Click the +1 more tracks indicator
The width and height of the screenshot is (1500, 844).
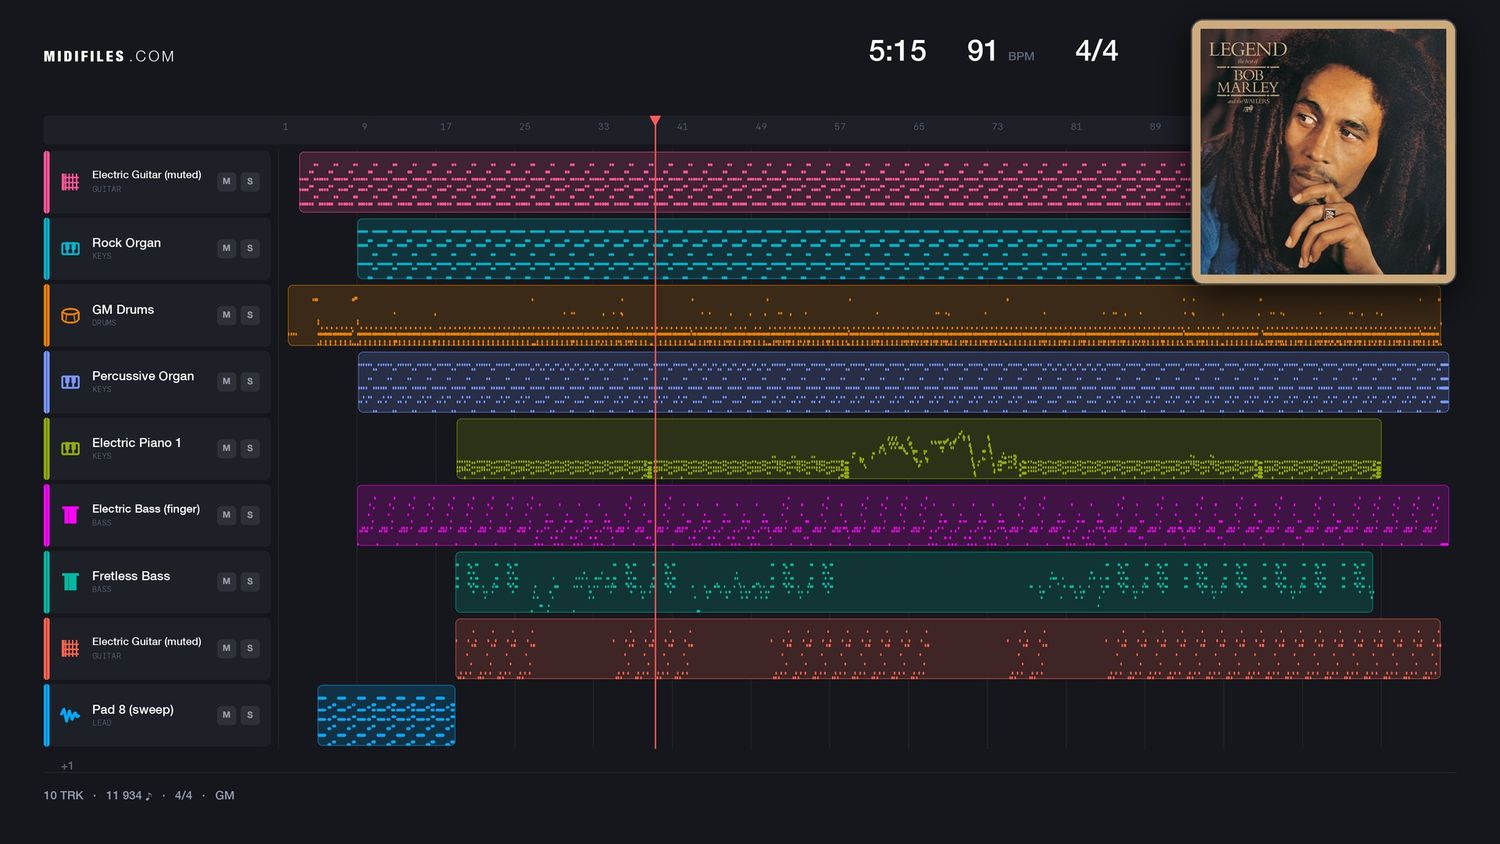point(67,766)
